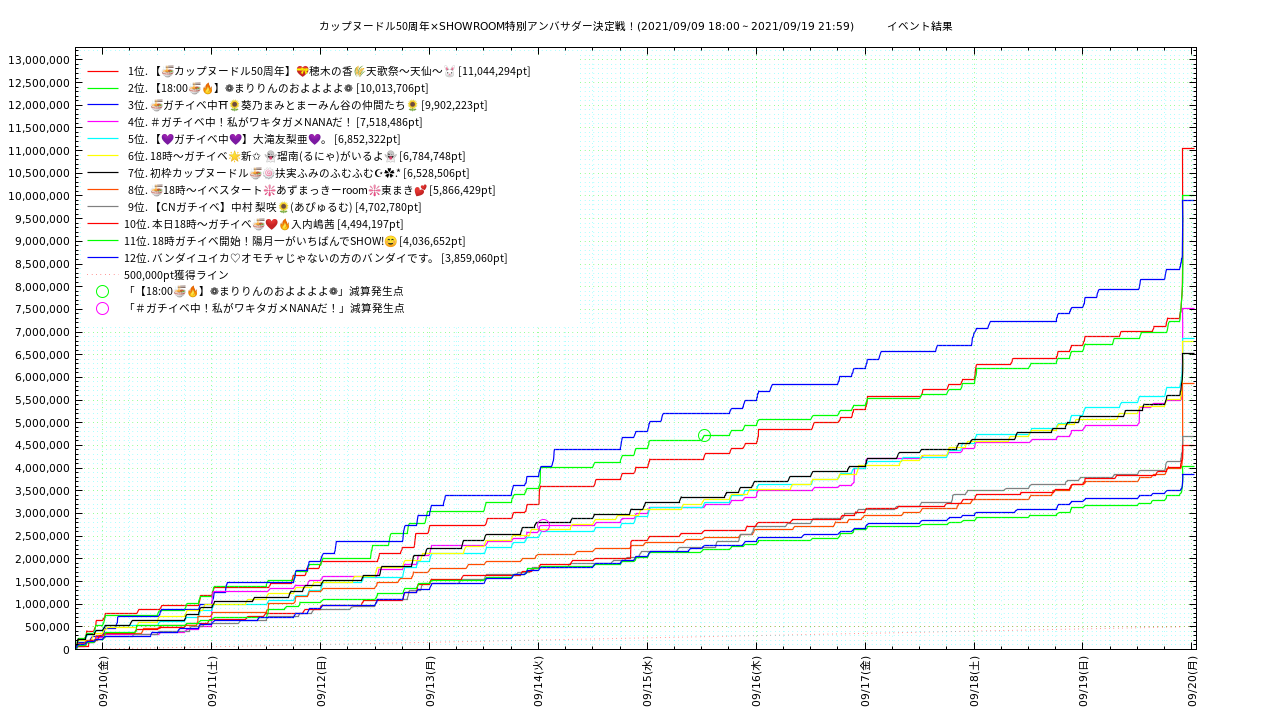Click y-axis label 13,000,000

pyautogui.click(x=39, y=60)
